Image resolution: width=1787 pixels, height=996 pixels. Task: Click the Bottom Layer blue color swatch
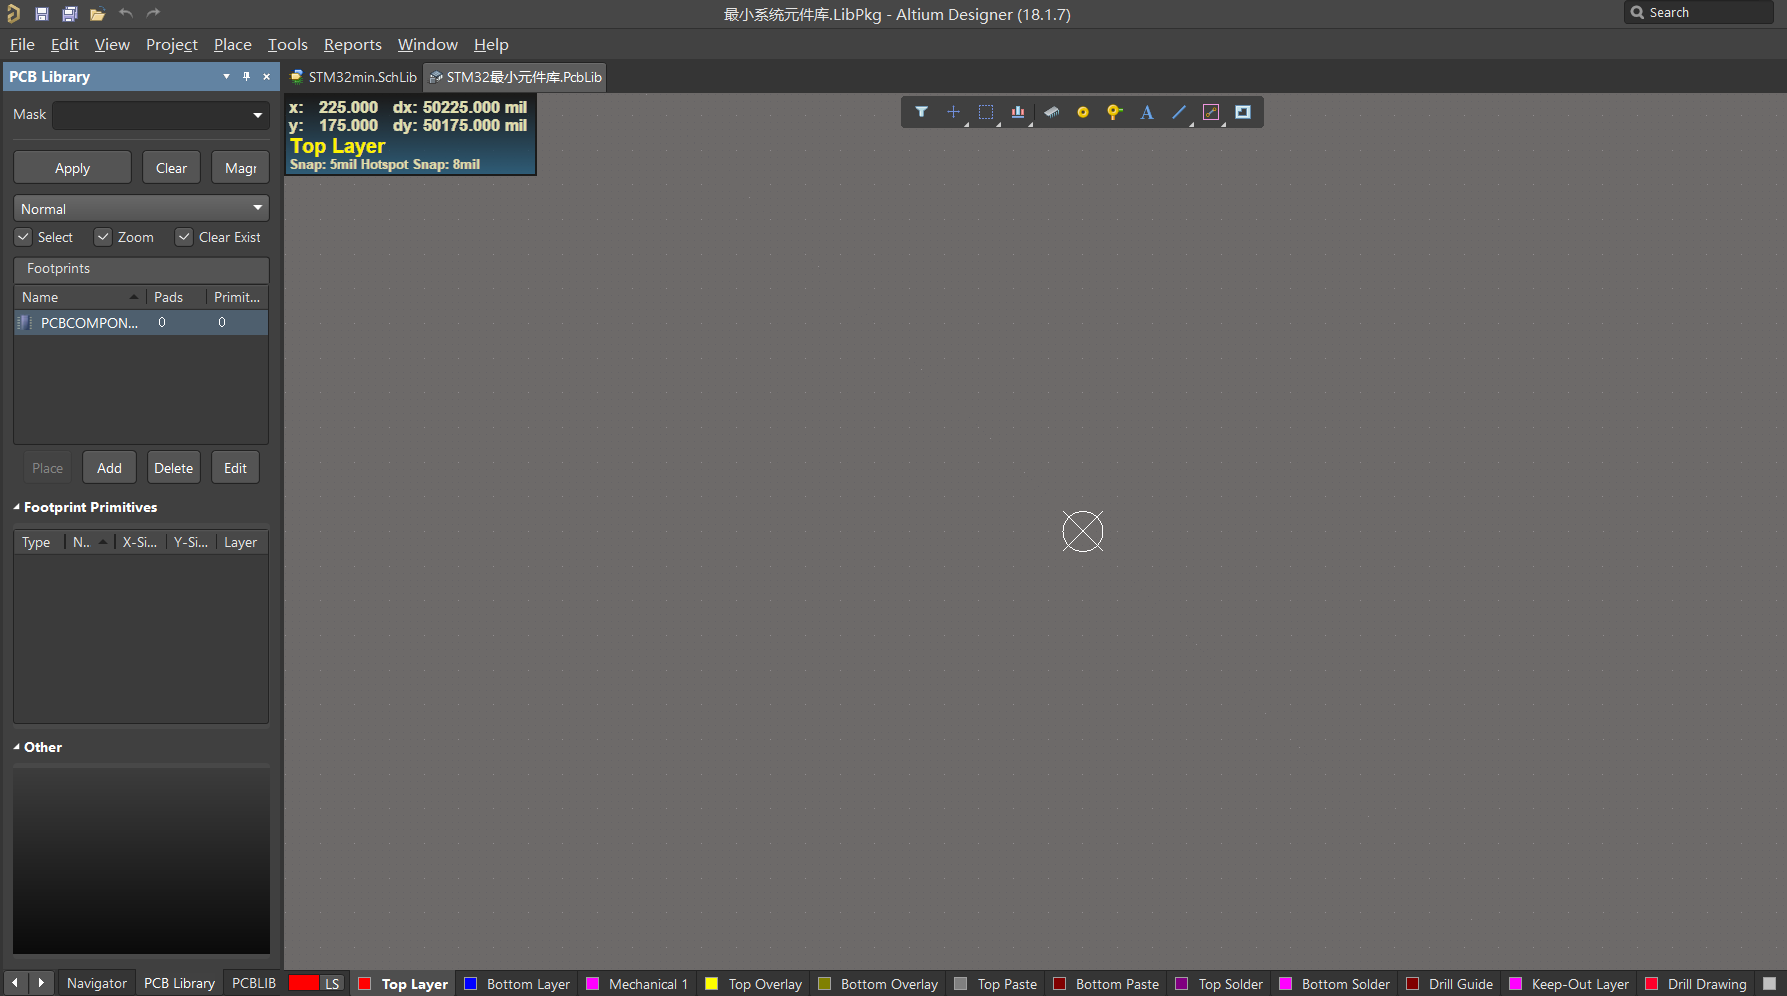tap(470, 983)
